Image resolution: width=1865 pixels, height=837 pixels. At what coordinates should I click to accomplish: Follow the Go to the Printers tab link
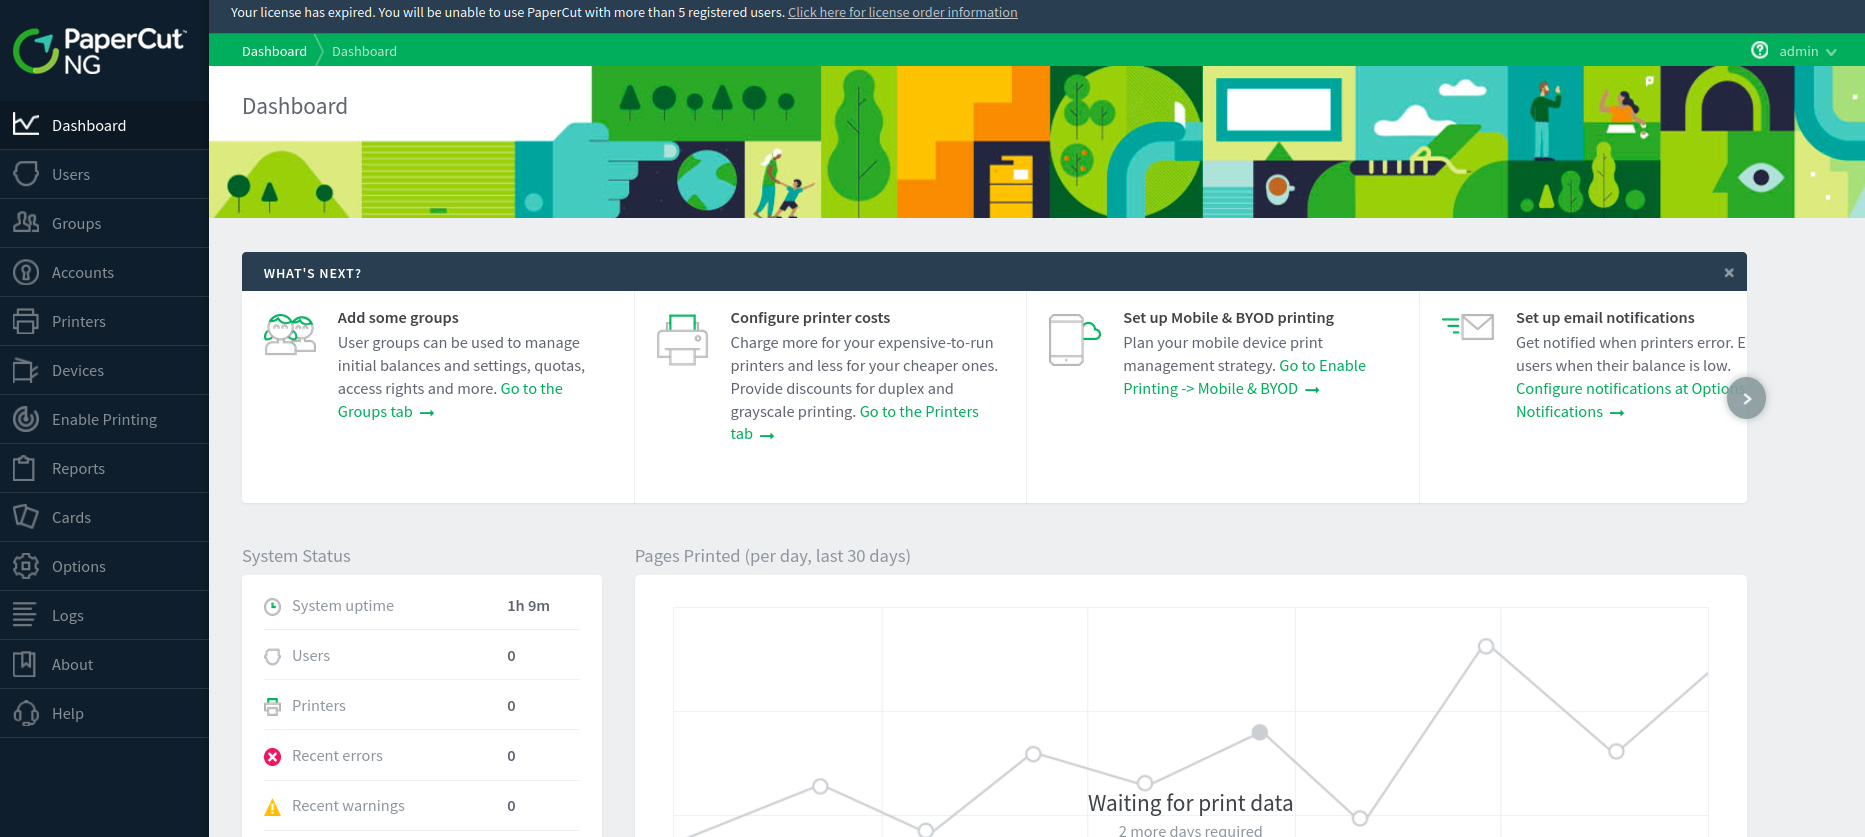tap(919, 411)
